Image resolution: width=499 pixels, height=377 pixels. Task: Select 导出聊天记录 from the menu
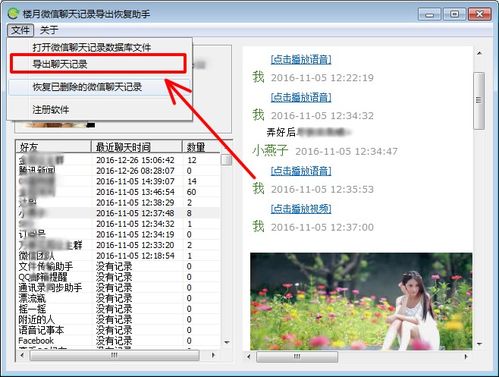98,63
